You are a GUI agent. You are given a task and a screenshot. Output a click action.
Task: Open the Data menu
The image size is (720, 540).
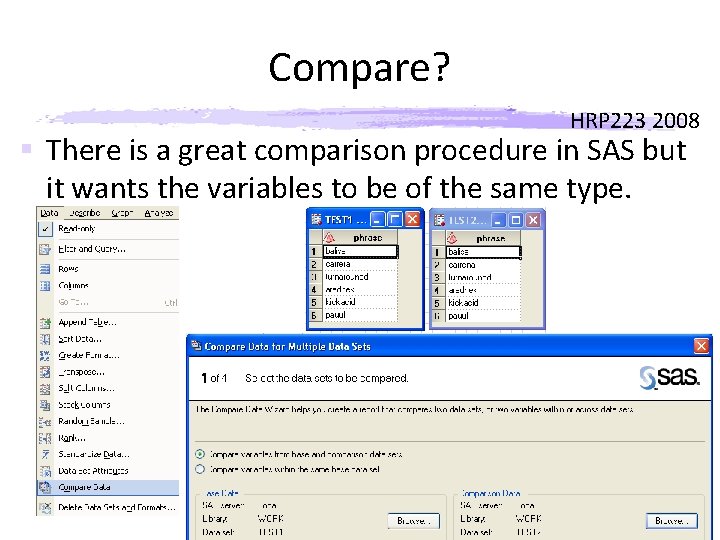pyautogui.click(x=49, y=213)
